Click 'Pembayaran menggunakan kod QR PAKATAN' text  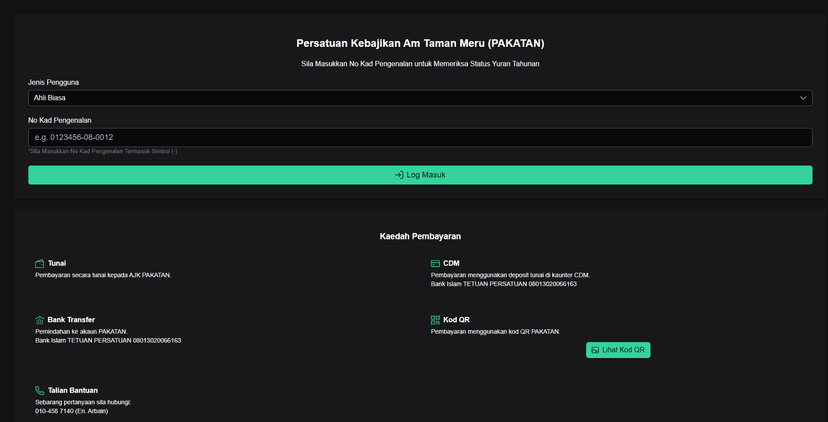(495, 331)
